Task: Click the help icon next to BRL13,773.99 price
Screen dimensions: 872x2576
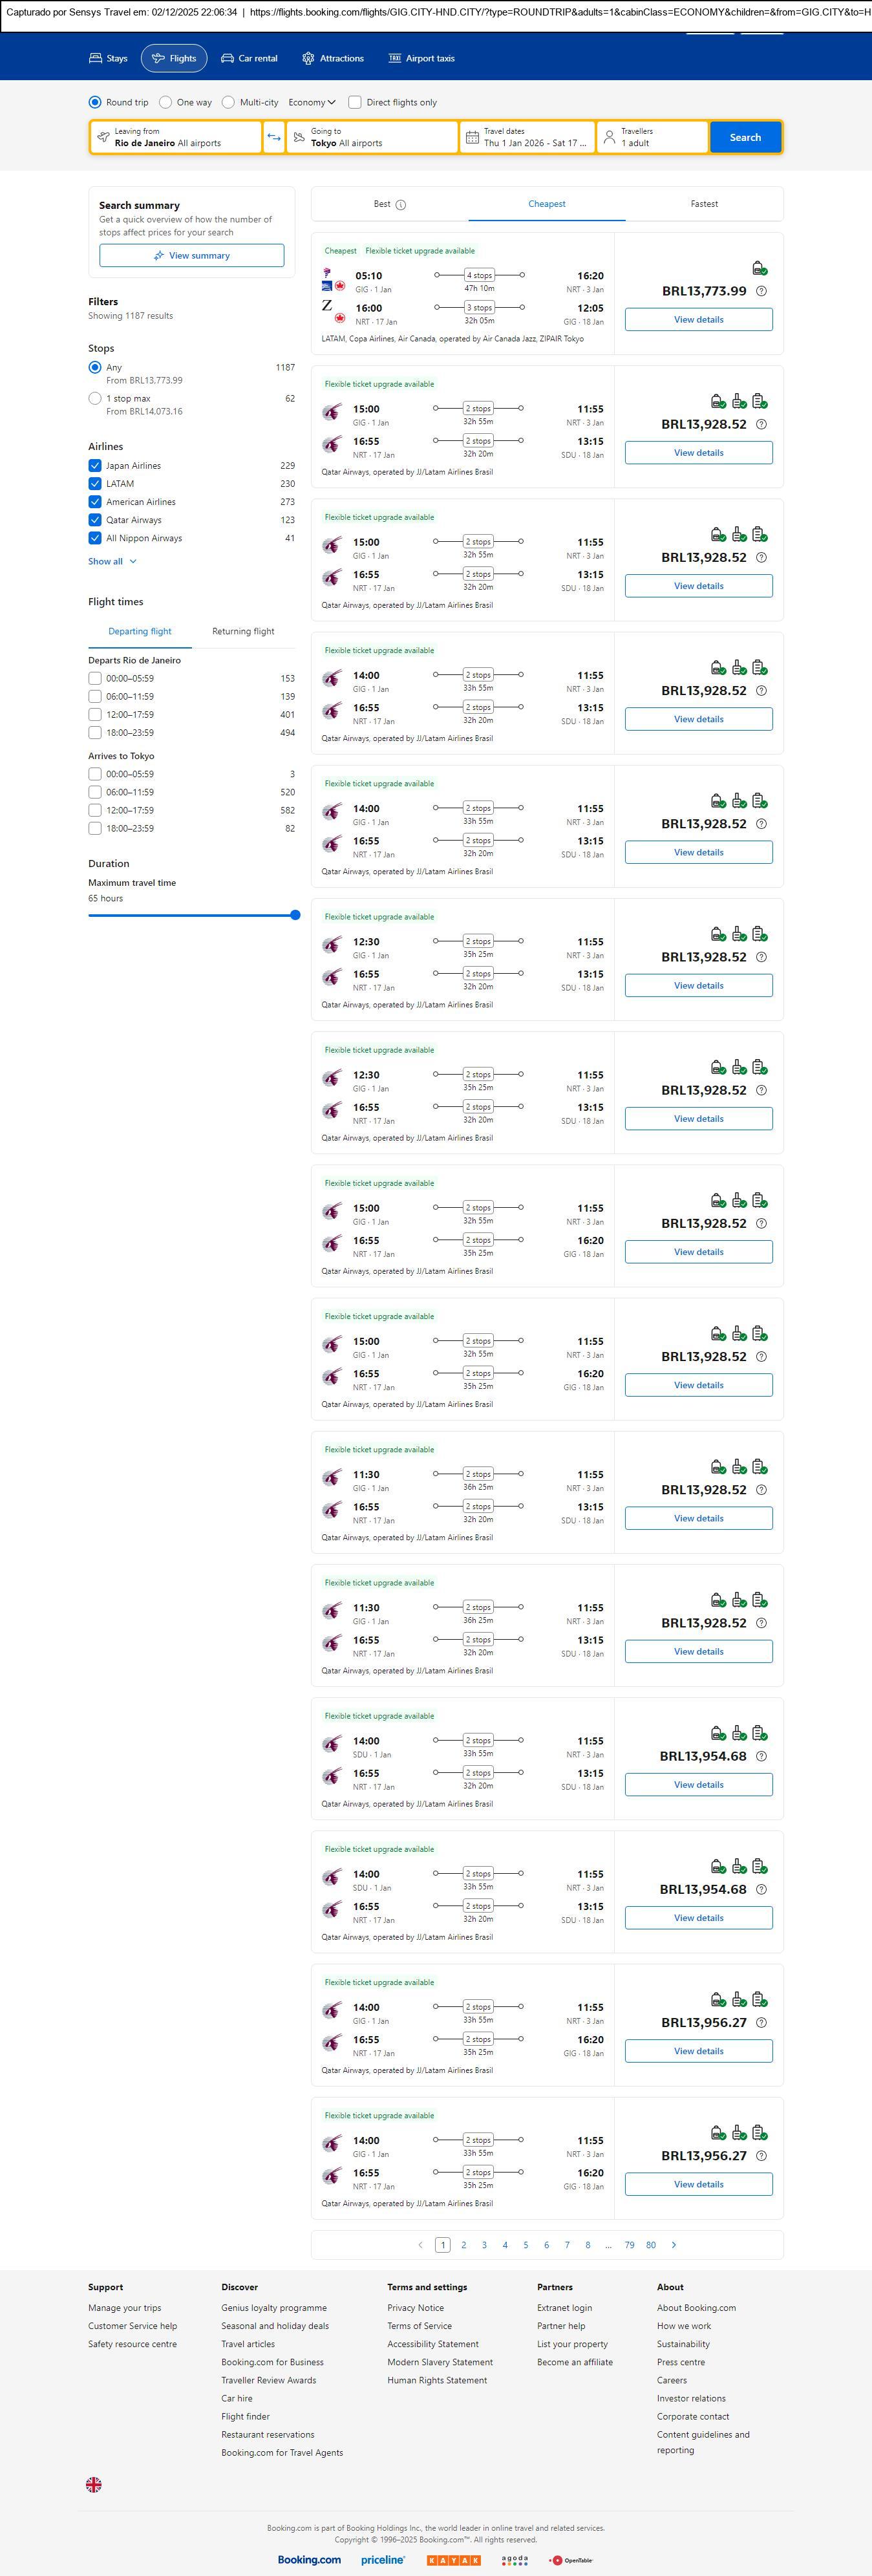Action: point(762,291)
